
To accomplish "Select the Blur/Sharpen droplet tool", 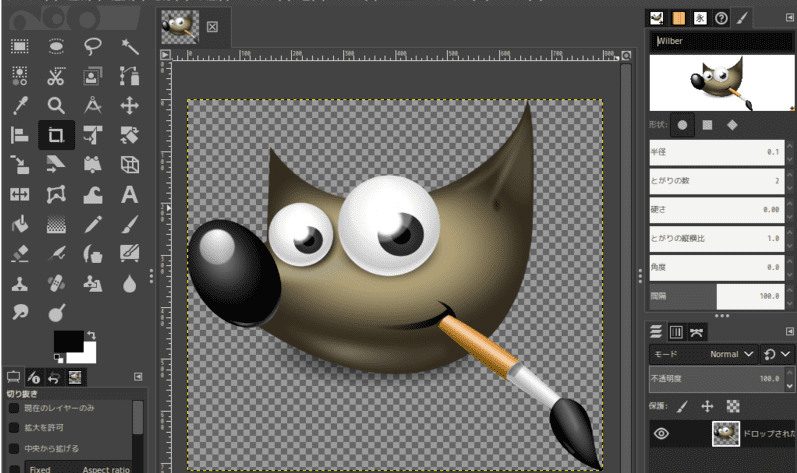I will (130, 283).
